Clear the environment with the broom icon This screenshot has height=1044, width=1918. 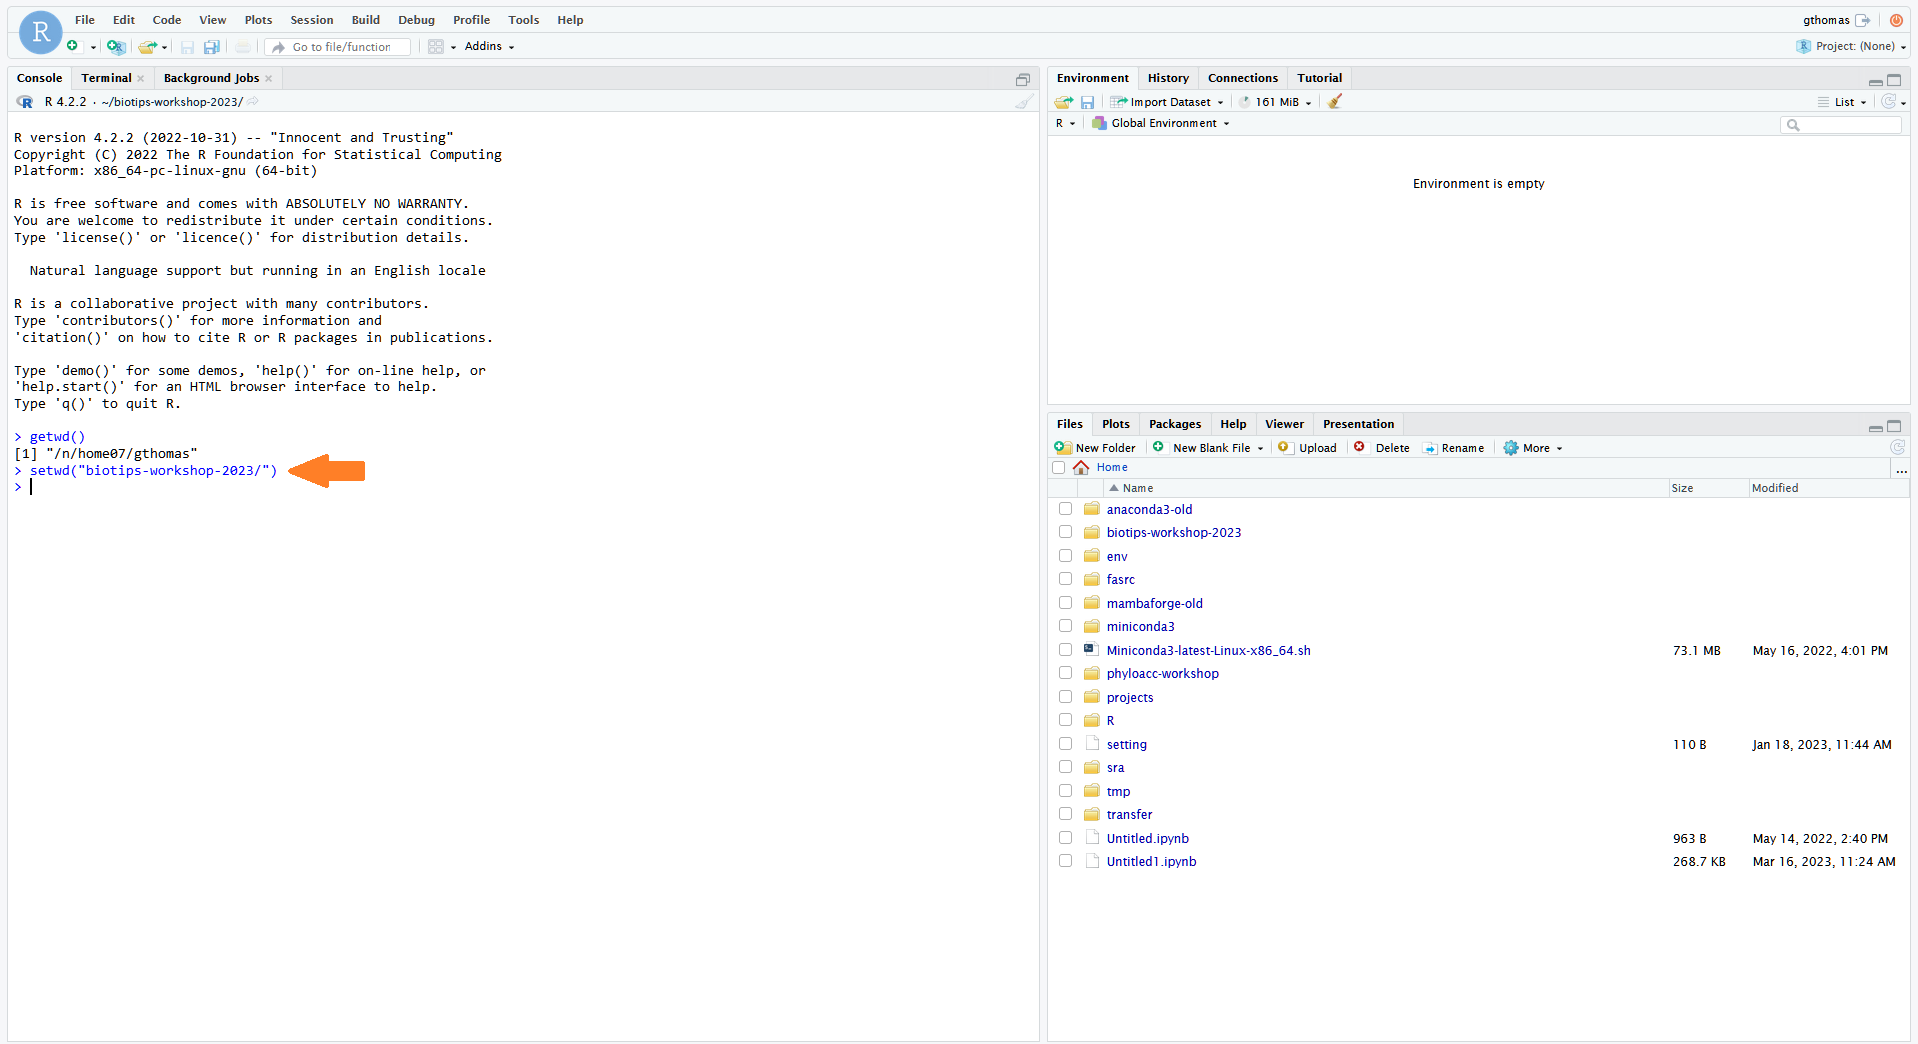pos(1334,101)
